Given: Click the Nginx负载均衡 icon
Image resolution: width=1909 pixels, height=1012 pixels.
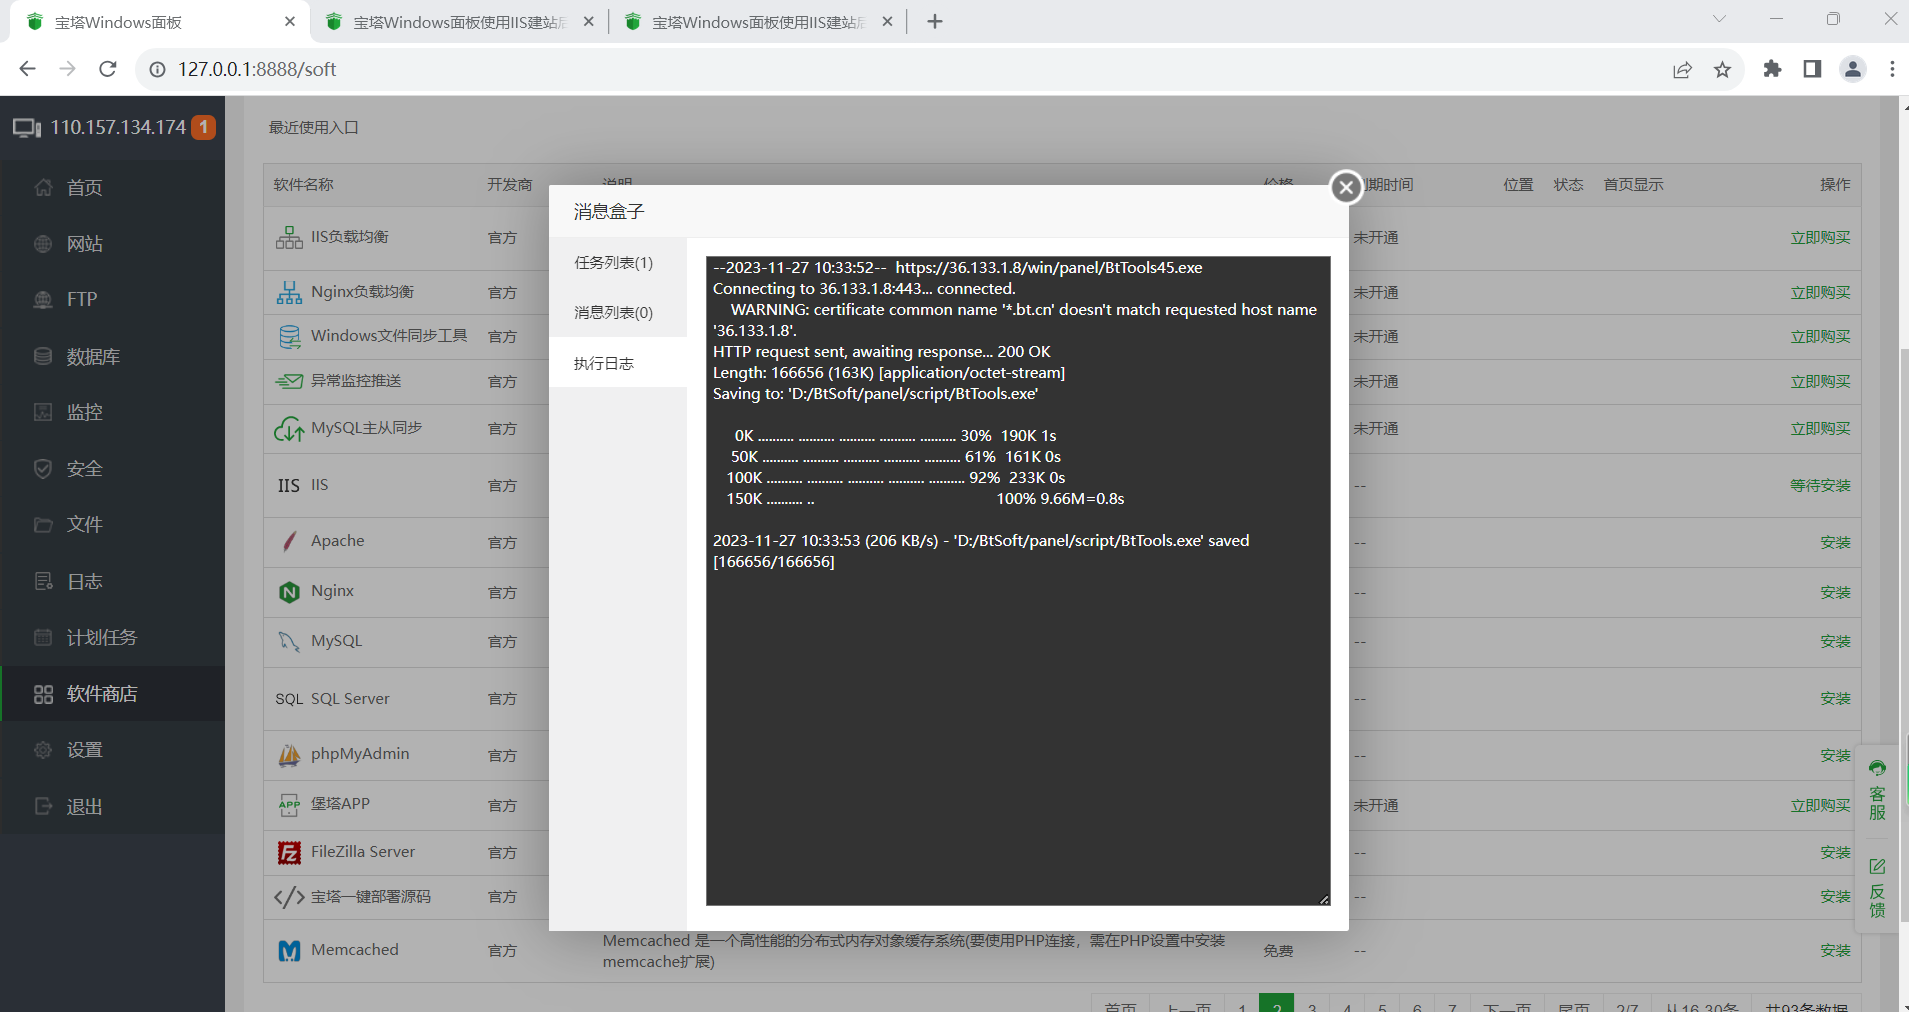Looking at the screenshot, I should (x=289, y=292).
